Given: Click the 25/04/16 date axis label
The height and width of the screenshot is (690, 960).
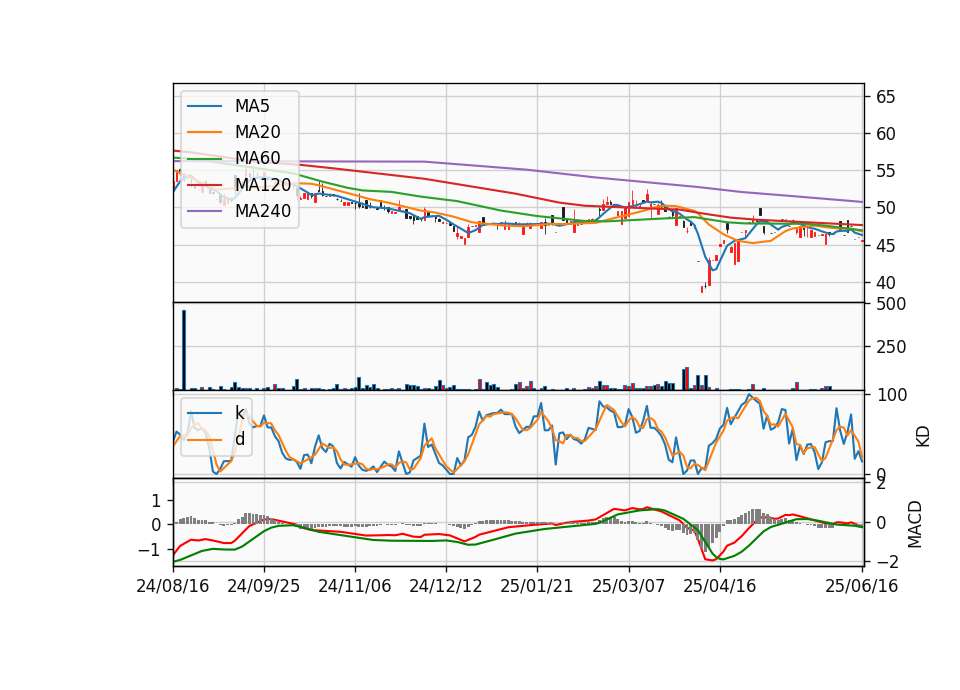Looking at the screenshot, I should pyautogui.click(x=719, y=586).
